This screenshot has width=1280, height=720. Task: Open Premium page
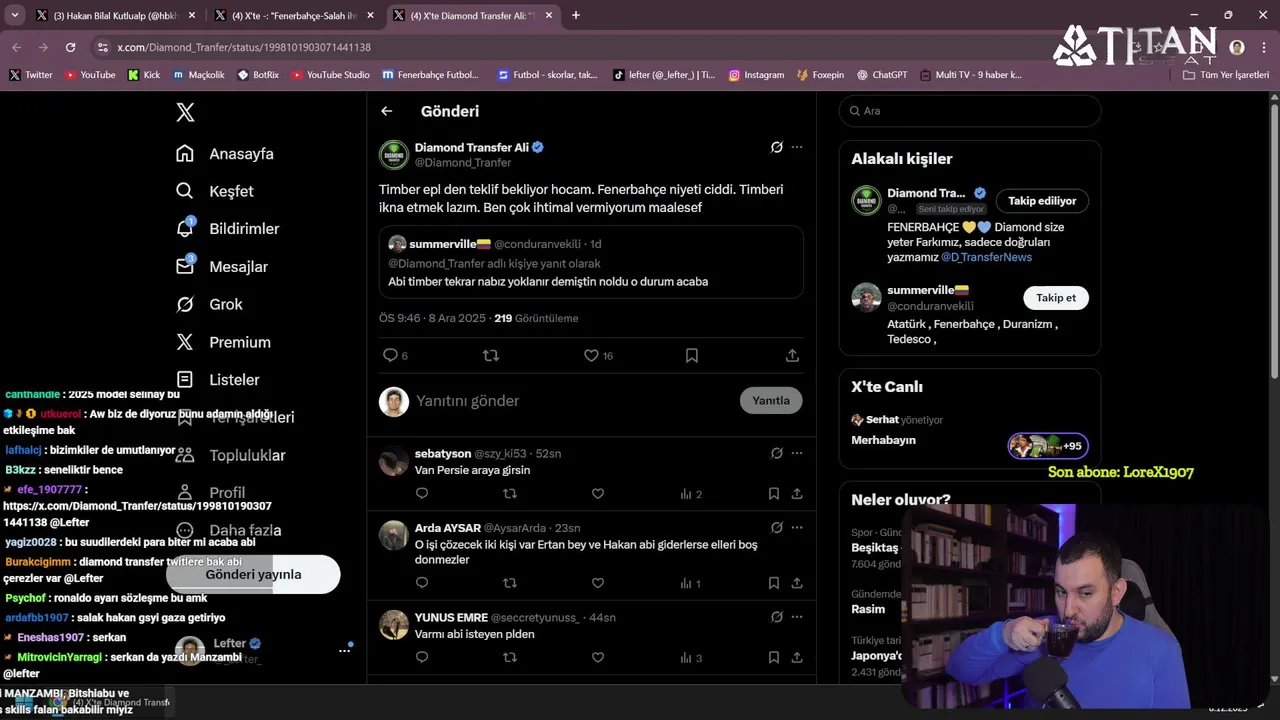pyautogui.click(x=223, y=342)
